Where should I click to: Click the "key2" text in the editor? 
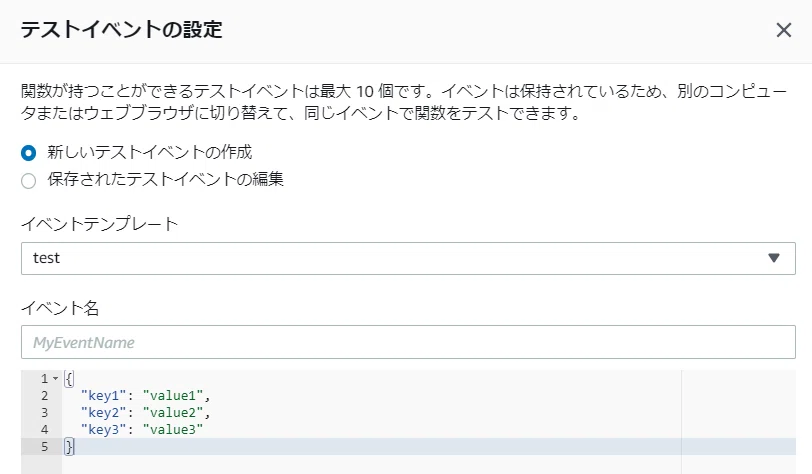(104, 412)
